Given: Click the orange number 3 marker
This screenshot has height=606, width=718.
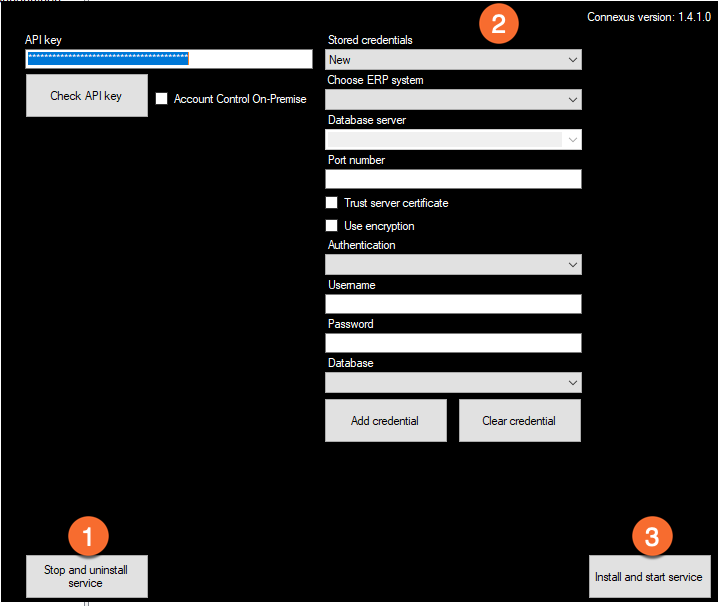Looking at the screenshot, I should click(x=651, y=536).
